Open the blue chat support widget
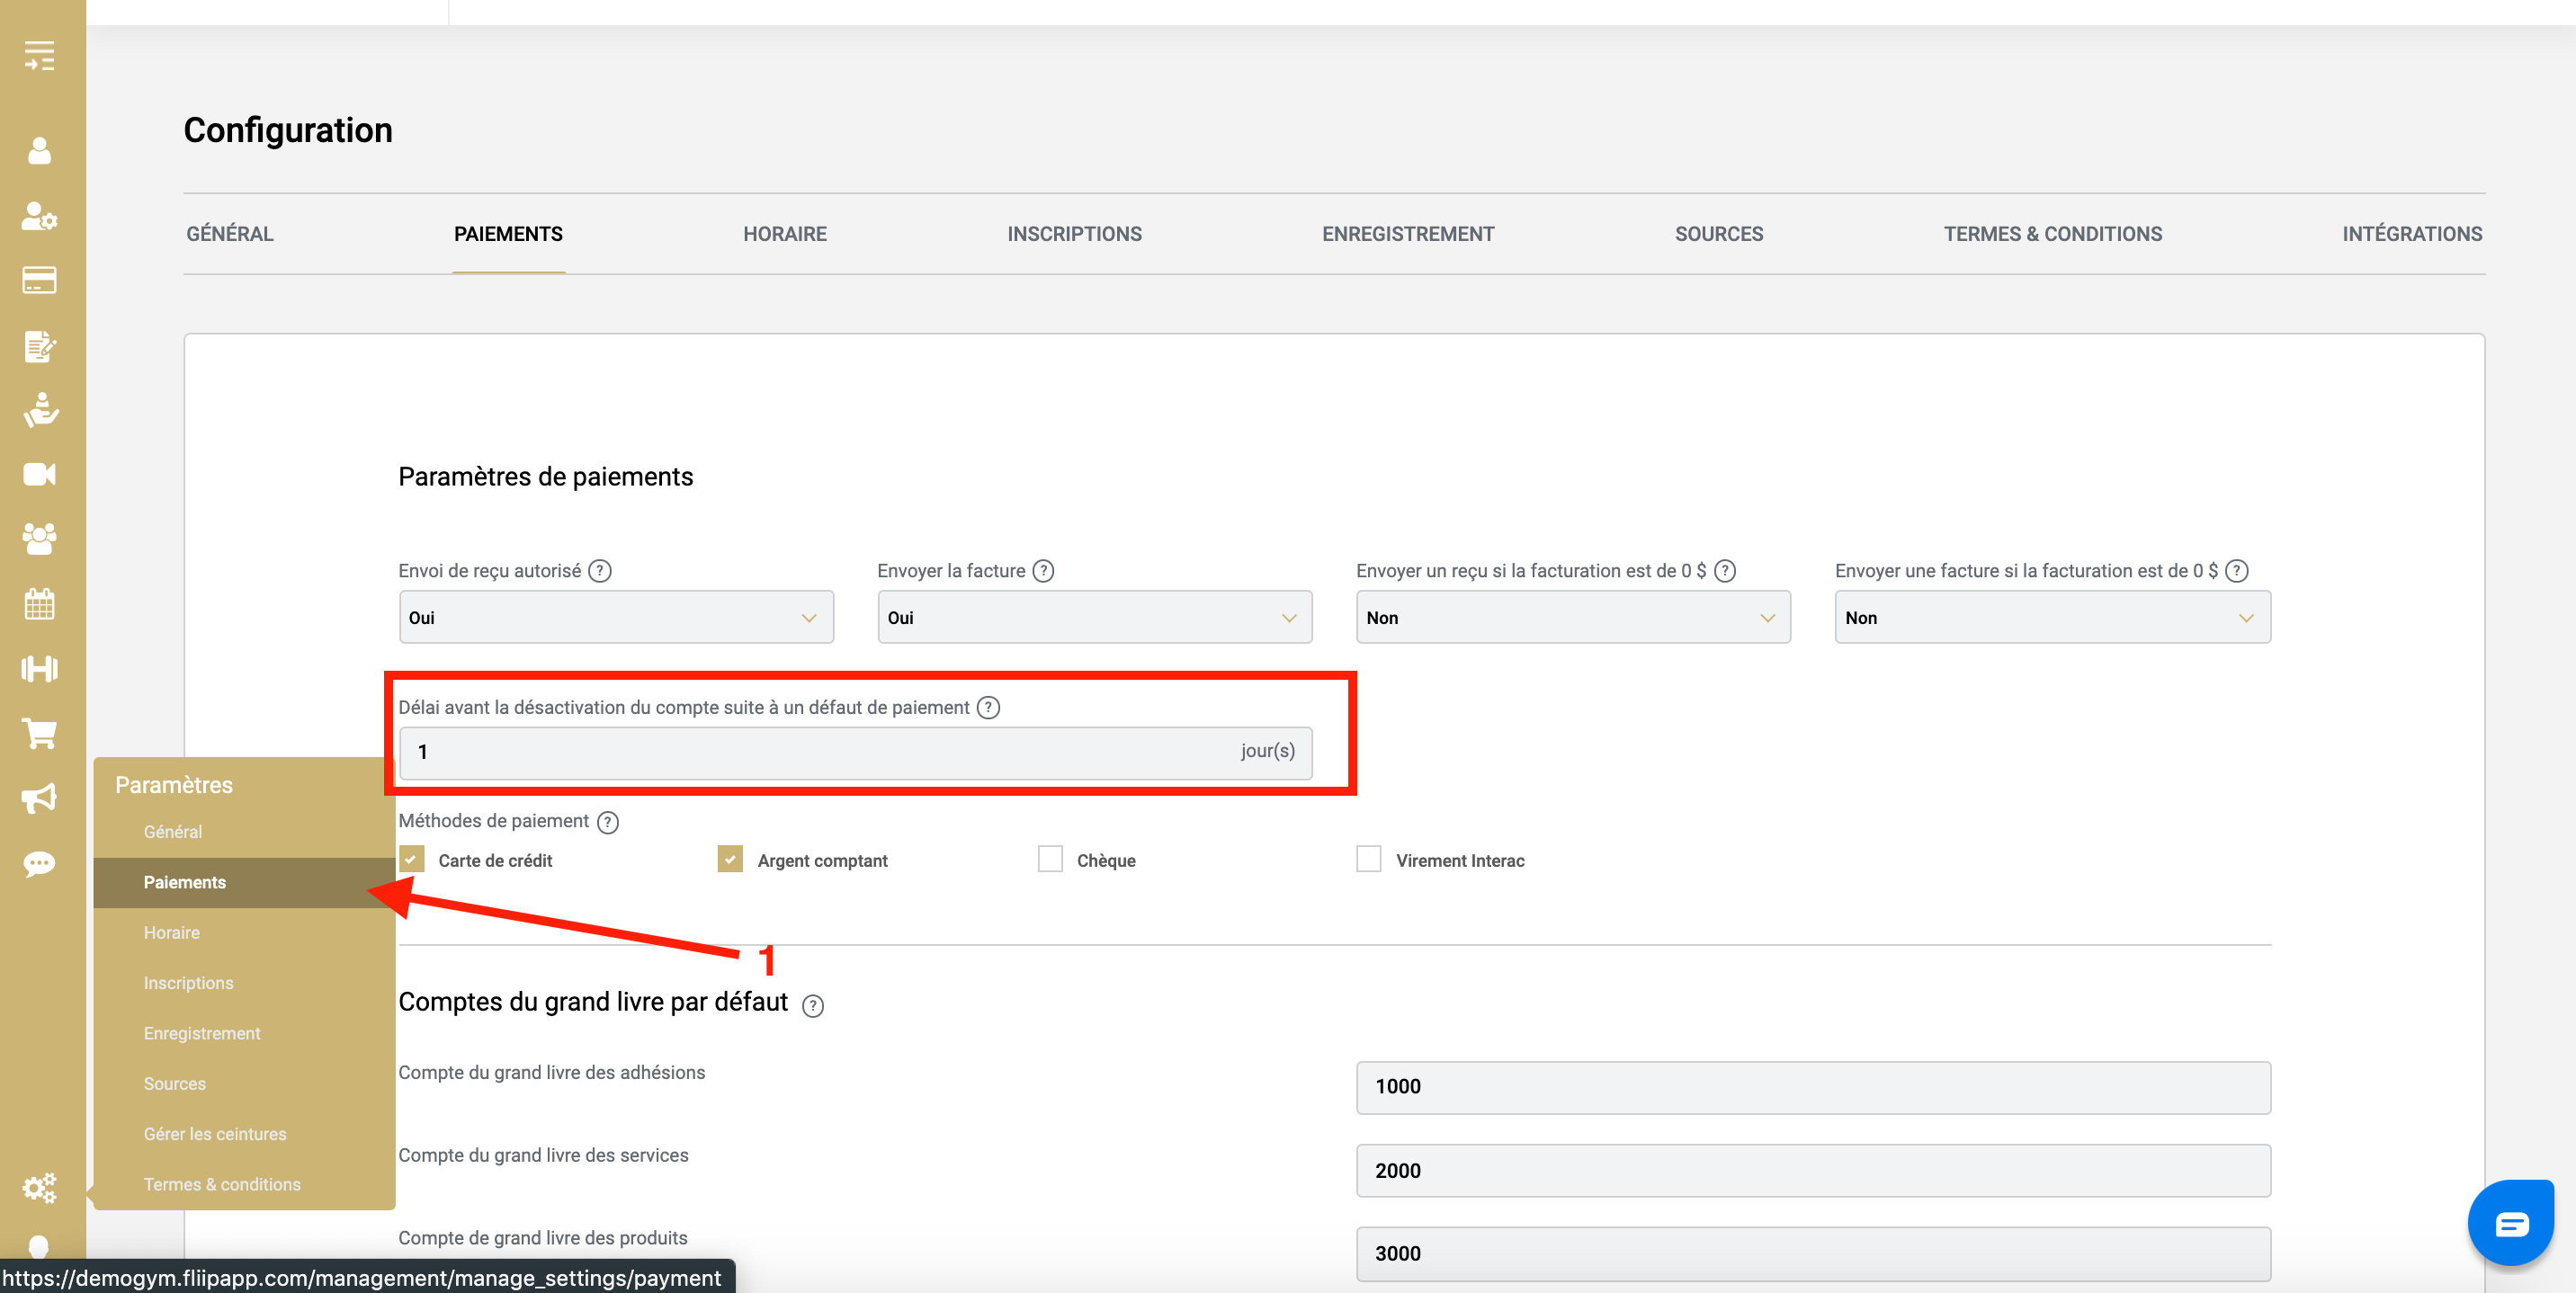This screenshot has width=2576, height=1293. coord(2511,1223)
